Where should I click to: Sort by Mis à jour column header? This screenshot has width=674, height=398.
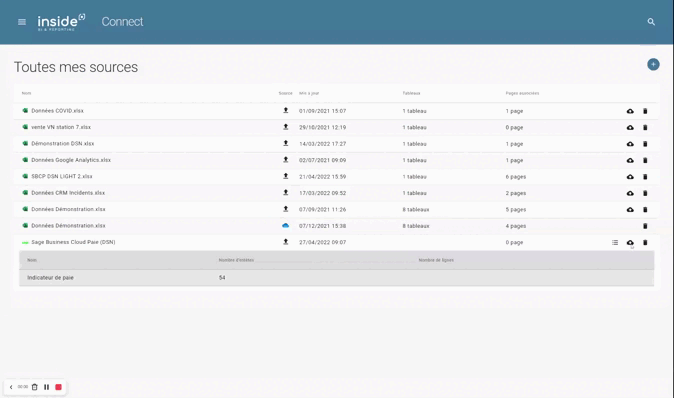(309, 93)
